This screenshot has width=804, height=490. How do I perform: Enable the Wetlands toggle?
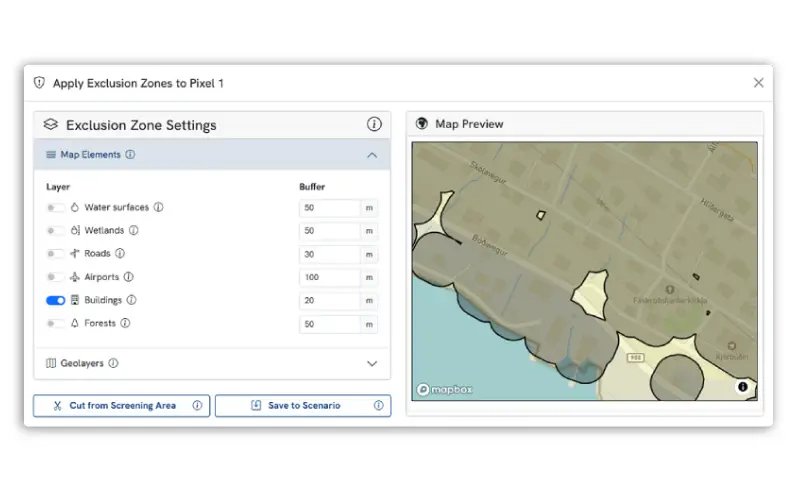tap(55, 231)
